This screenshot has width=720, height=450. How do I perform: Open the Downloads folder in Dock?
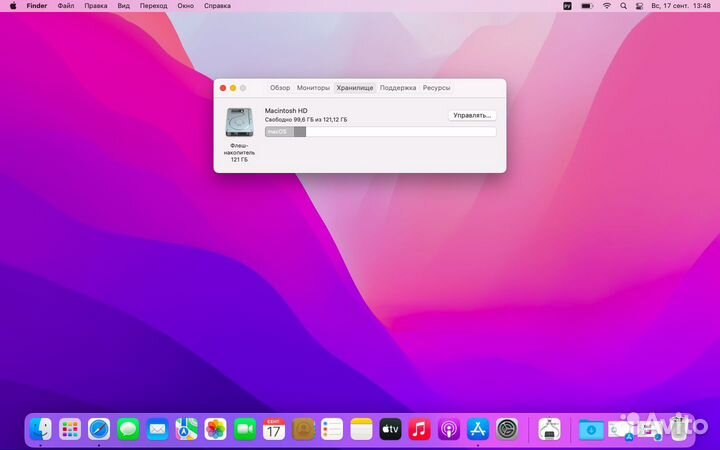[591, 429]
